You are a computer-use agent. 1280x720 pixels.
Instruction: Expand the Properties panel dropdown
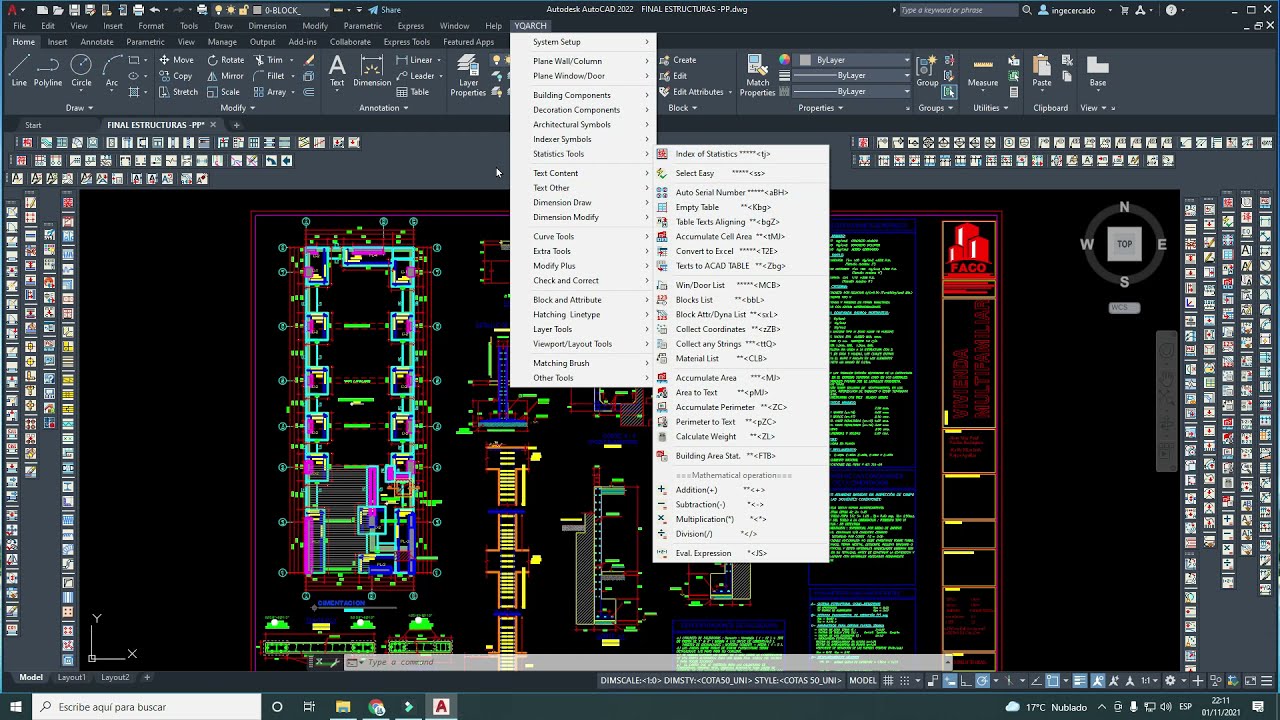coord(820,108)
